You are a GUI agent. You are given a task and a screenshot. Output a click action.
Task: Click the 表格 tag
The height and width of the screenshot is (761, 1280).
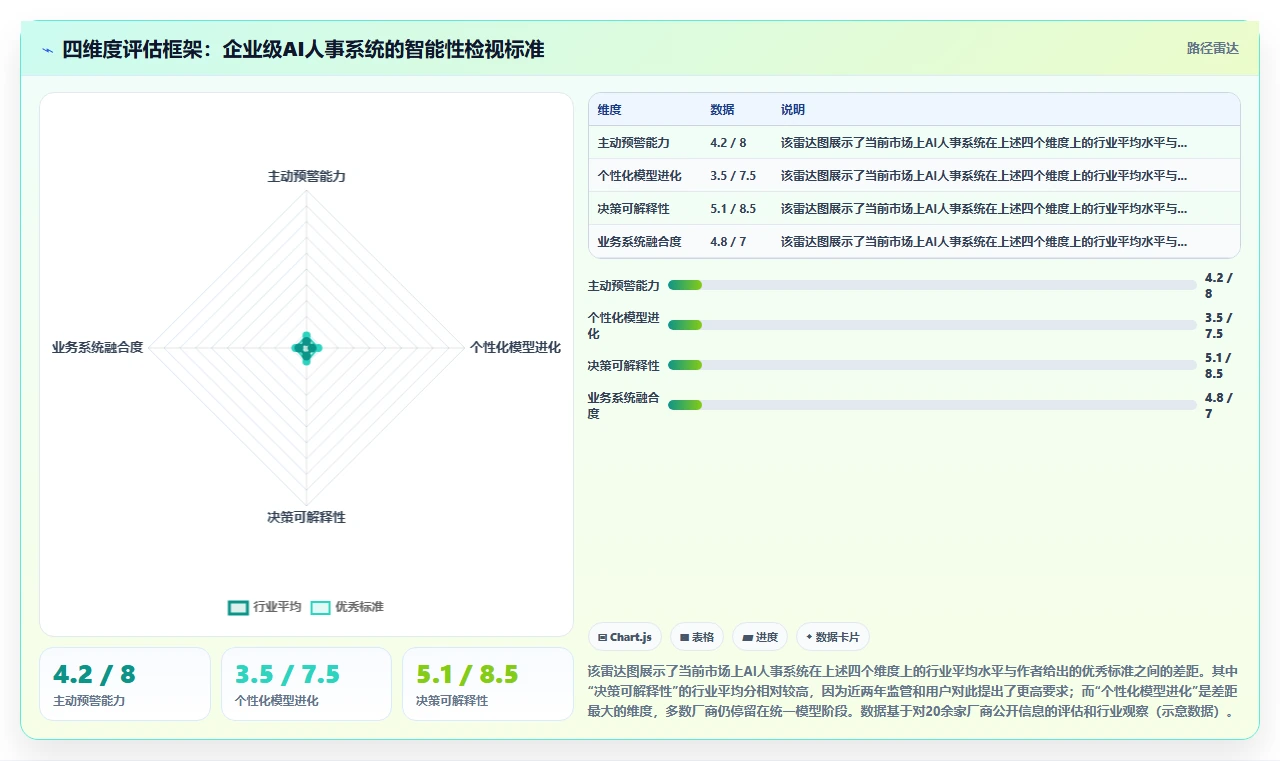coord(697,637)
